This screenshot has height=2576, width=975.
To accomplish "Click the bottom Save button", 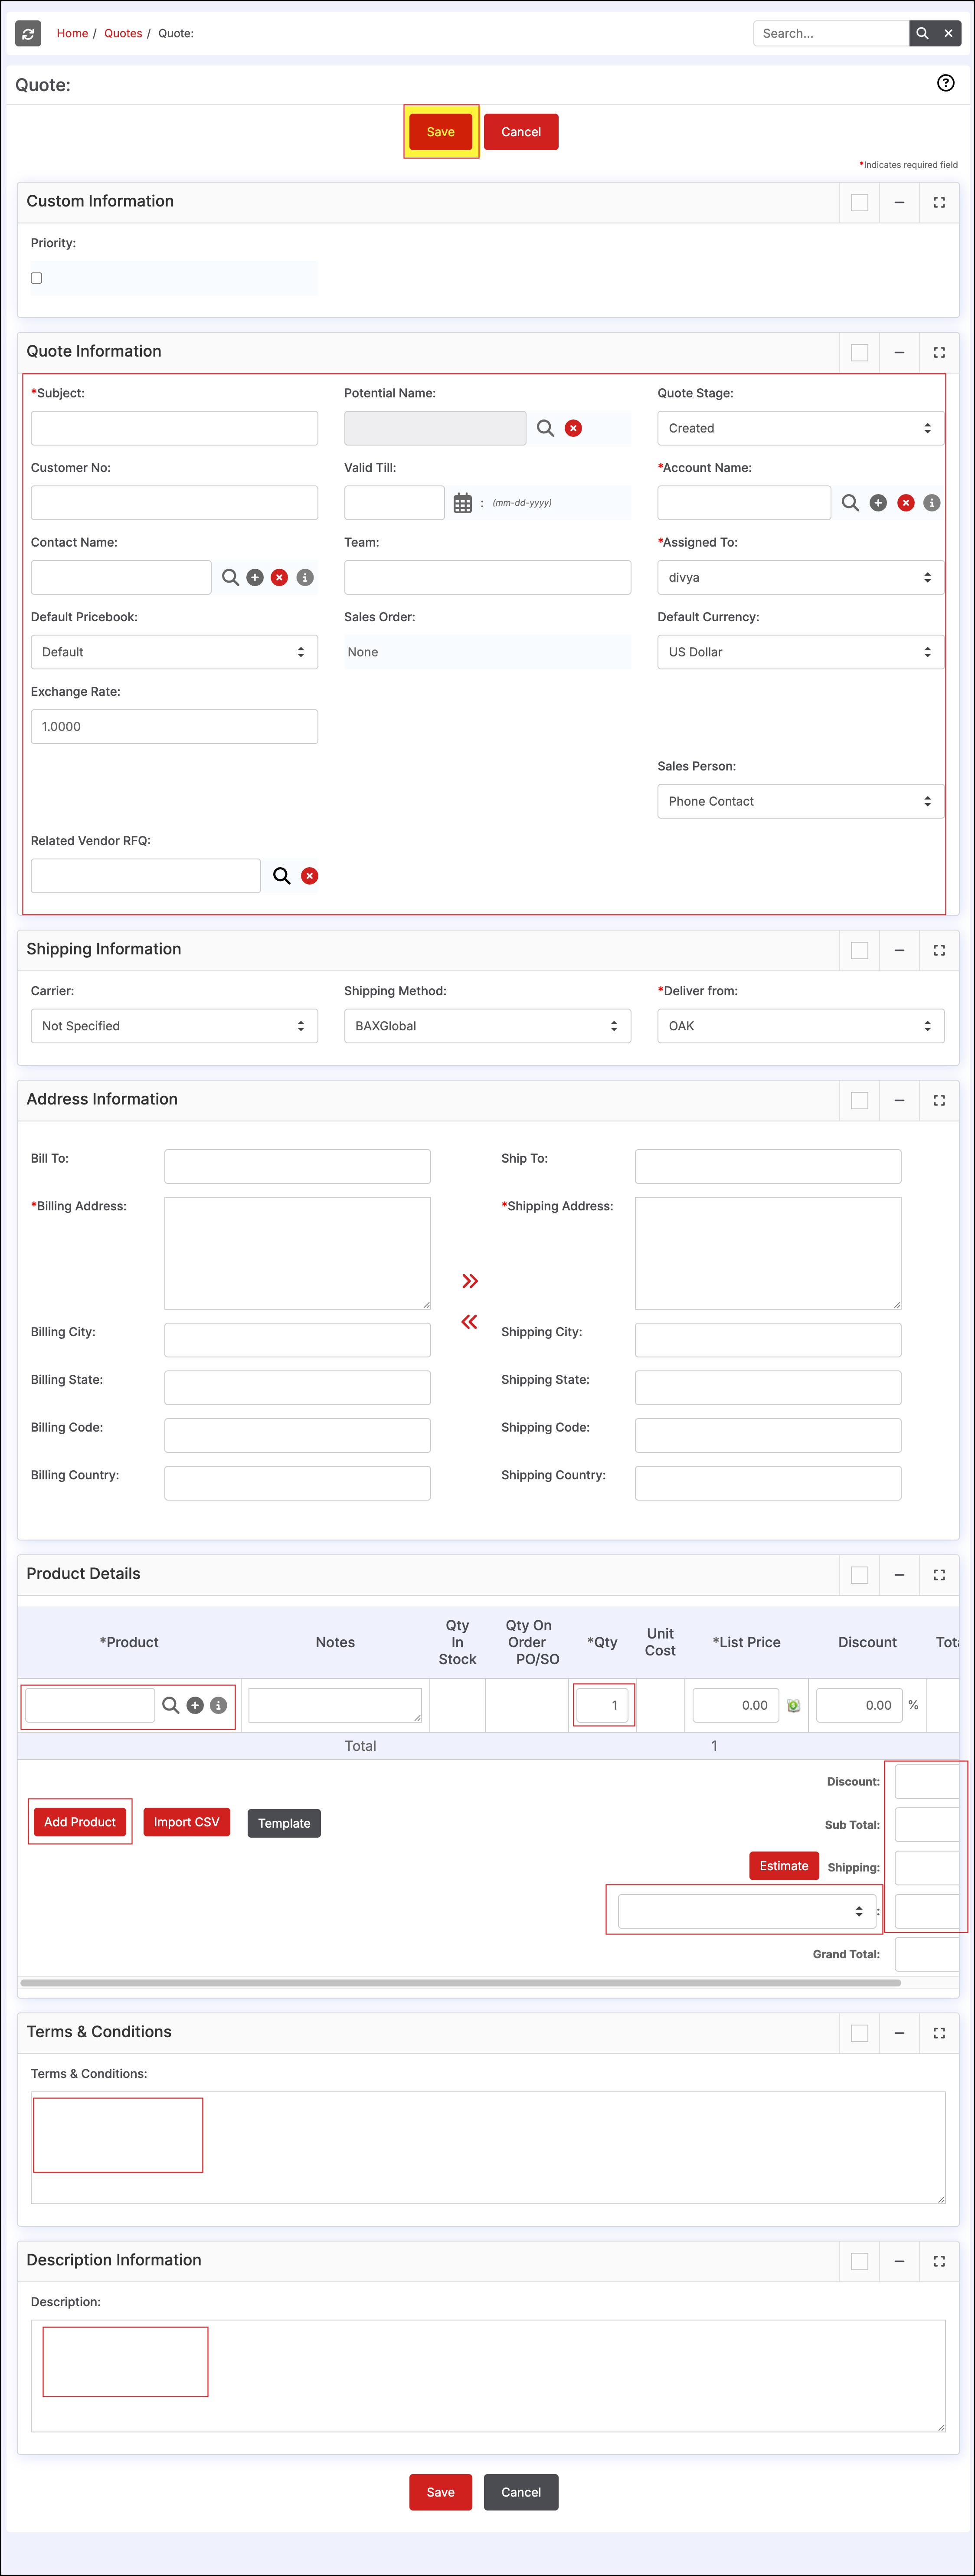I will coord(440,2492).
